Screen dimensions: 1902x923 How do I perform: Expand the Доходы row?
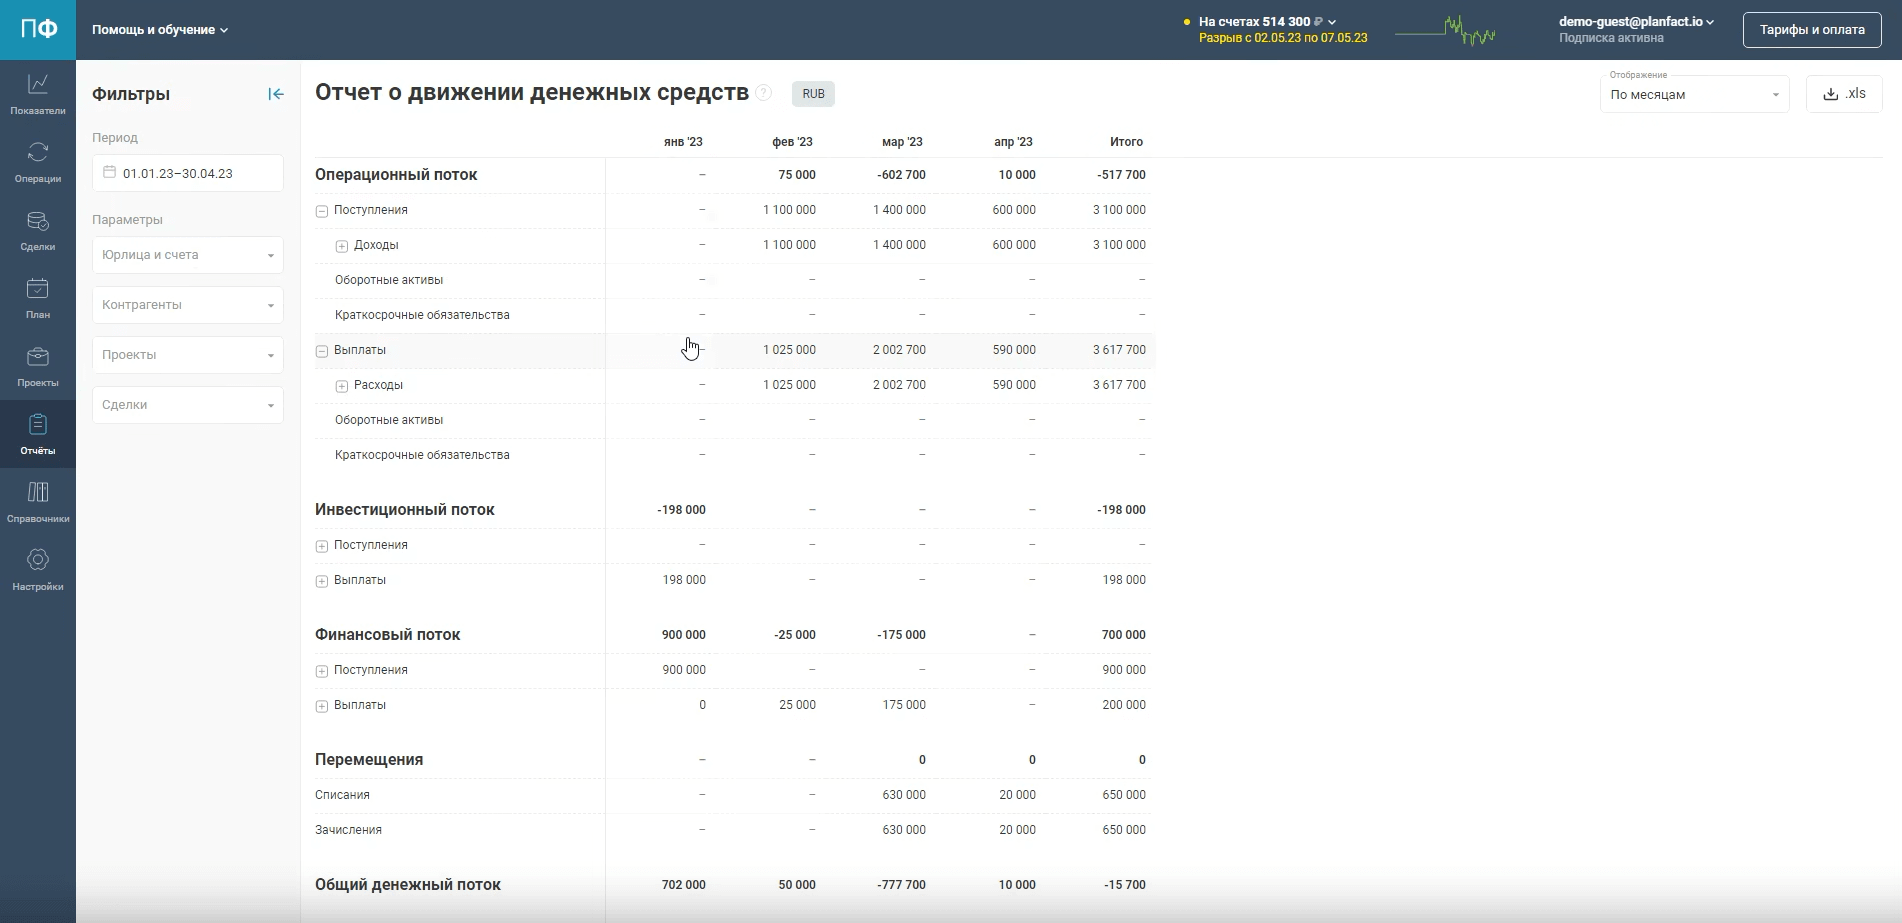[342, 246]
